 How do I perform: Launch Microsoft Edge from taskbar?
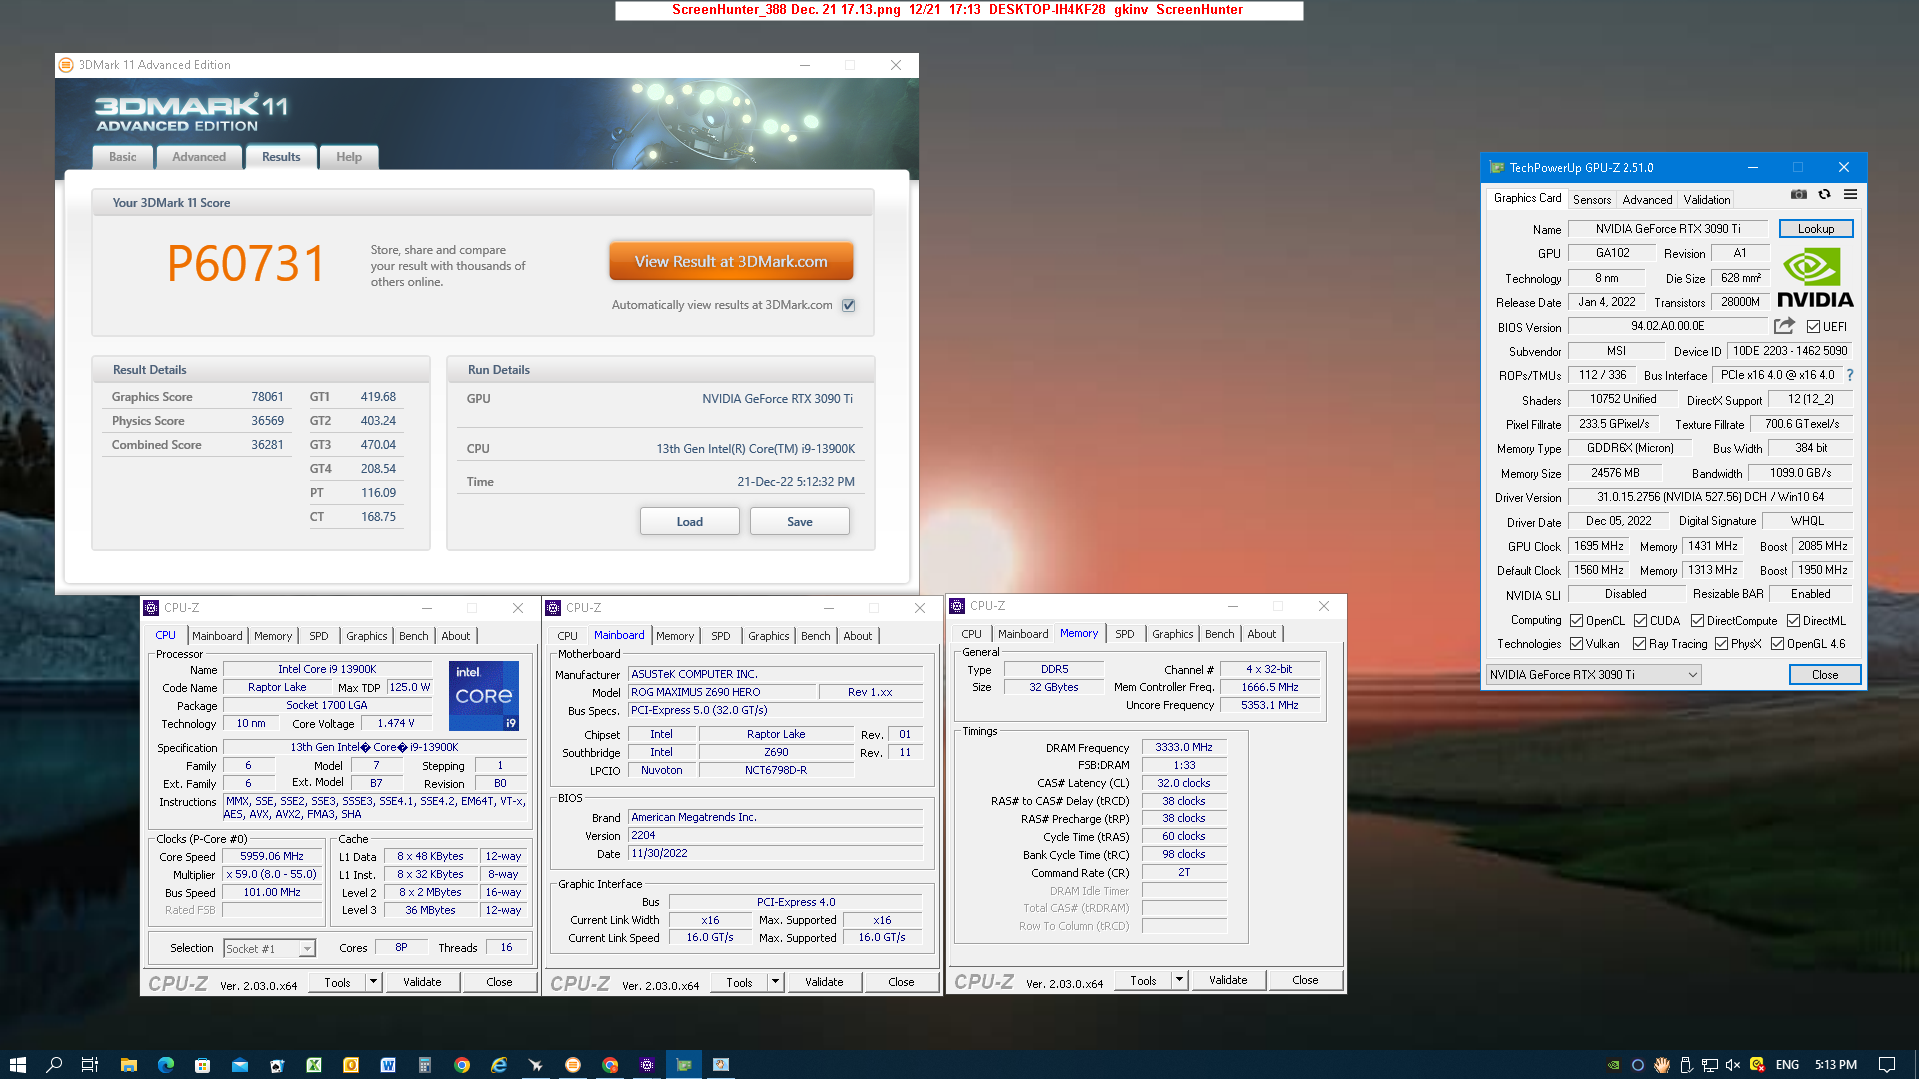click(165, 1065)
